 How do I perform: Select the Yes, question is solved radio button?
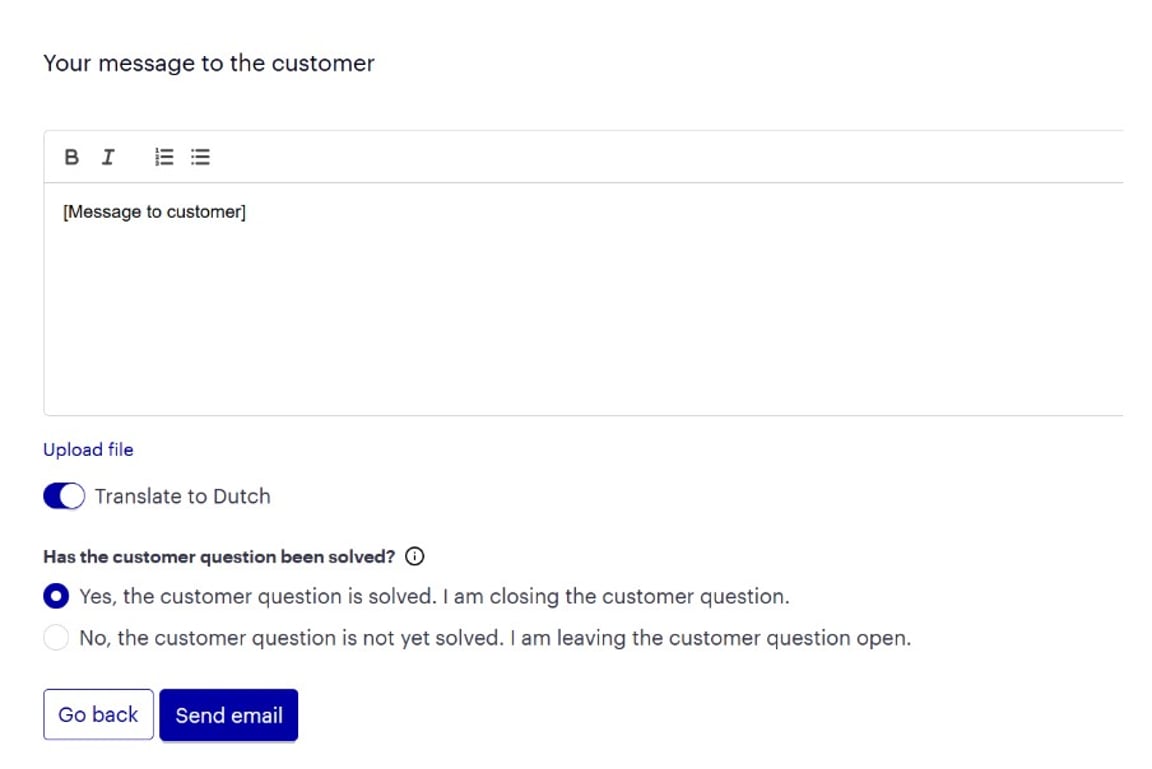pos(57,596)
